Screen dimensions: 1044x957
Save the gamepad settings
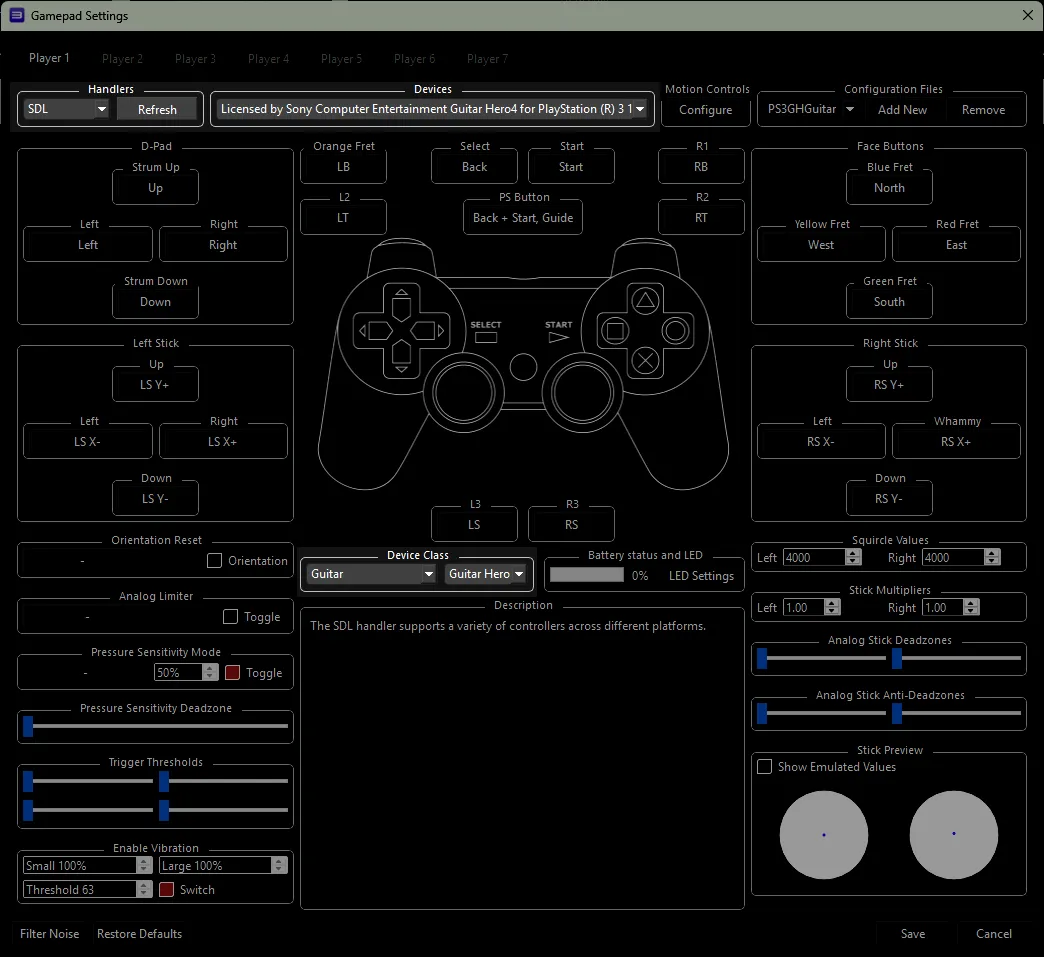pos(913,934)
